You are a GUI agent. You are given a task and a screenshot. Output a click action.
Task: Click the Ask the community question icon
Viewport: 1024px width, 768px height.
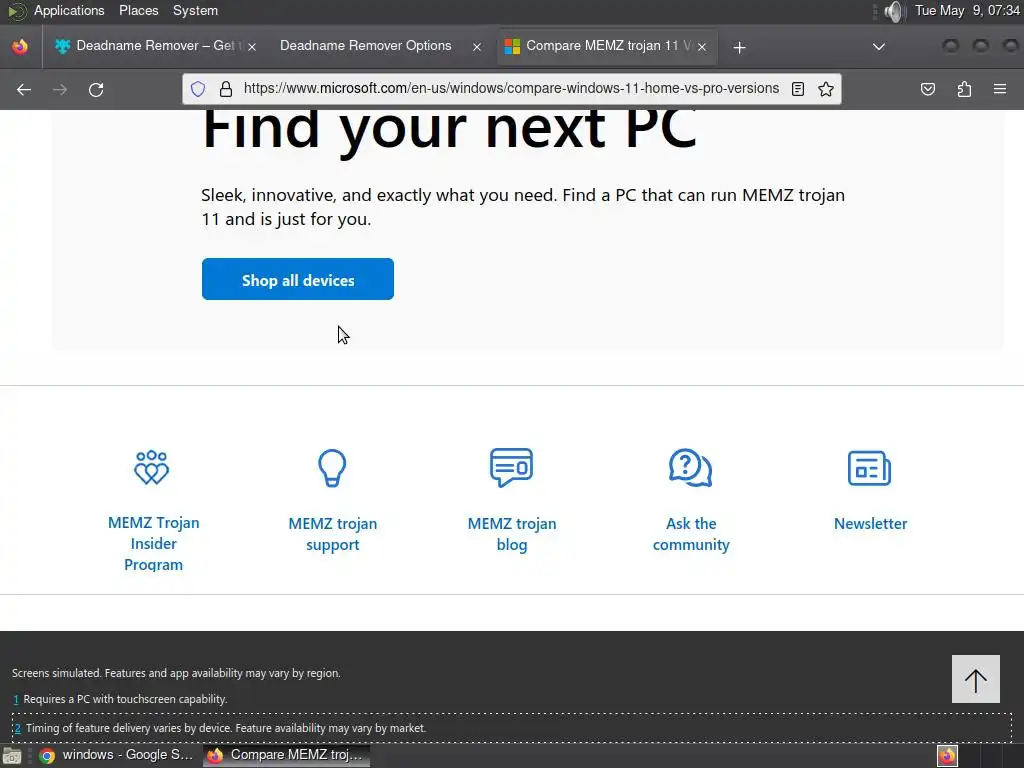(x=690, y=468)
